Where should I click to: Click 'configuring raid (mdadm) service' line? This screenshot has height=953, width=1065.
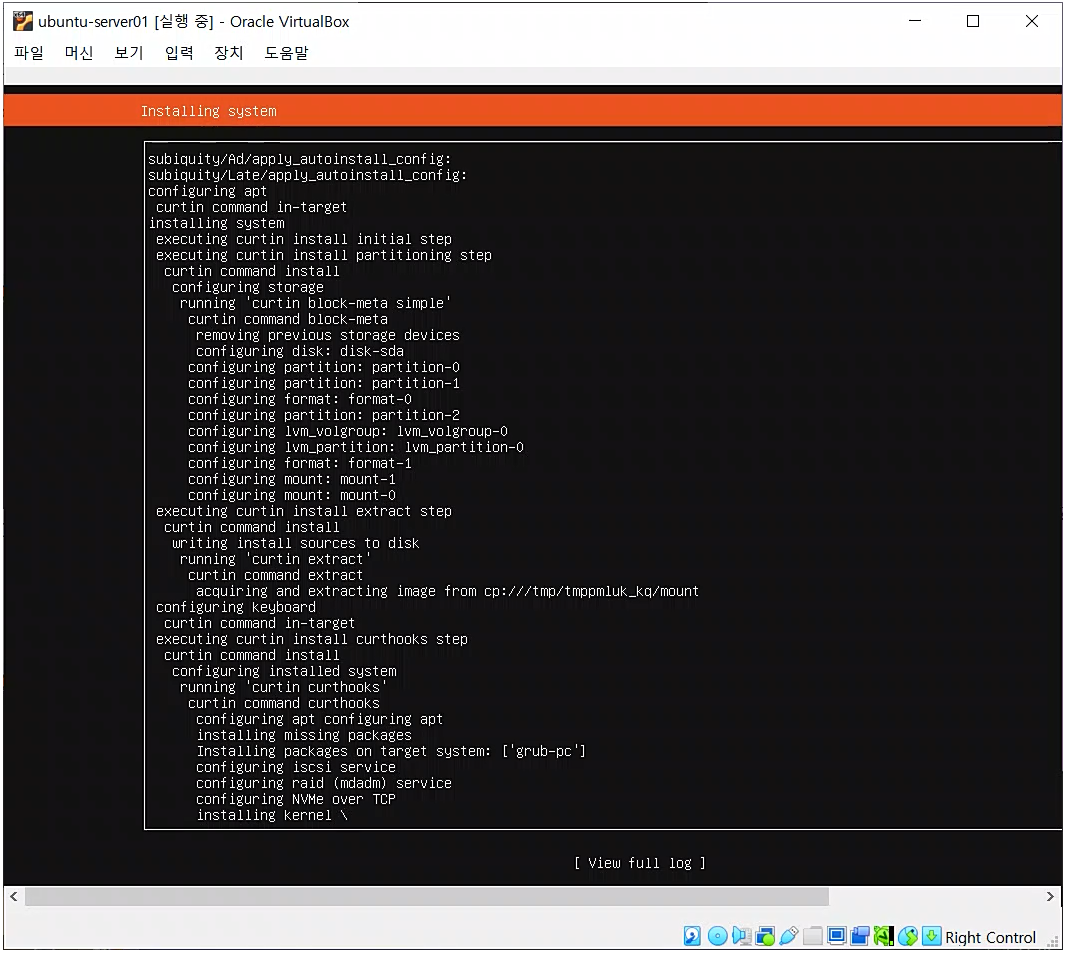point(324,783)
